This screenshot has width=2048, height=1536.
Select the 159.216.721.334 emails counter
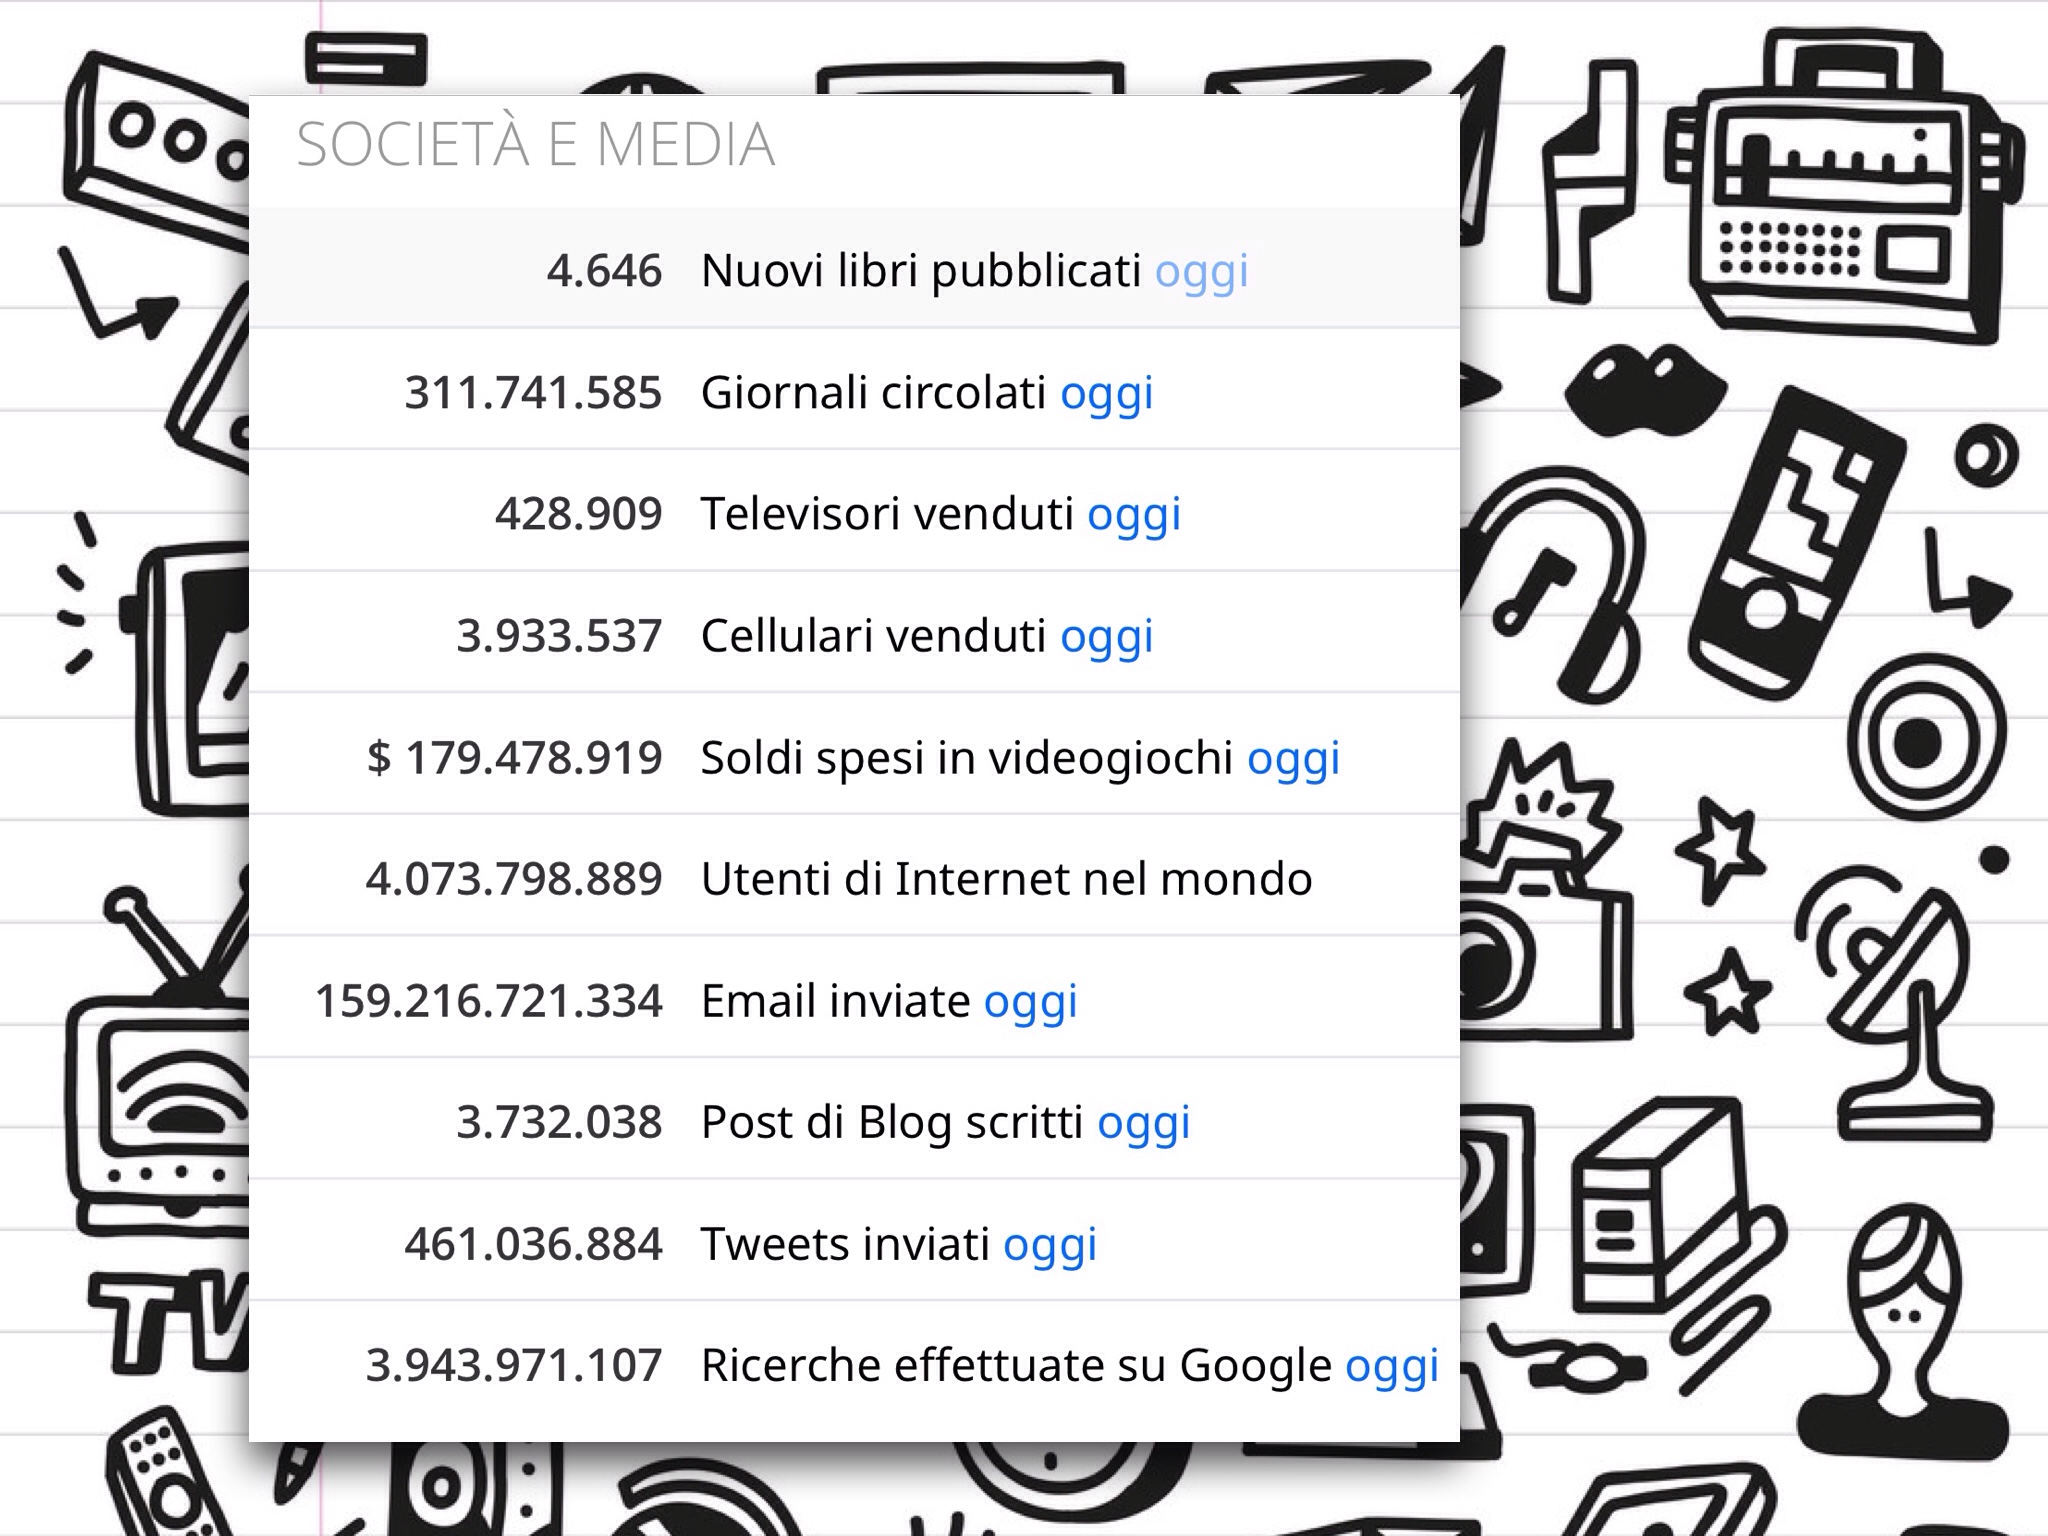click(489, 1001)
